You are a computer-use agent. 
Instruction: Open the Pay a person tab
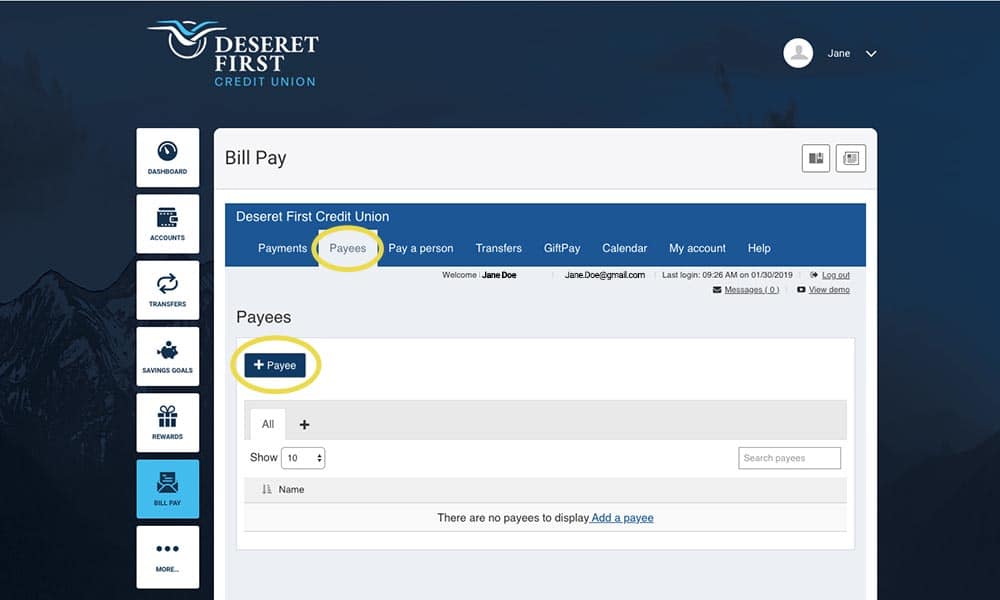[x=421, y=248]
